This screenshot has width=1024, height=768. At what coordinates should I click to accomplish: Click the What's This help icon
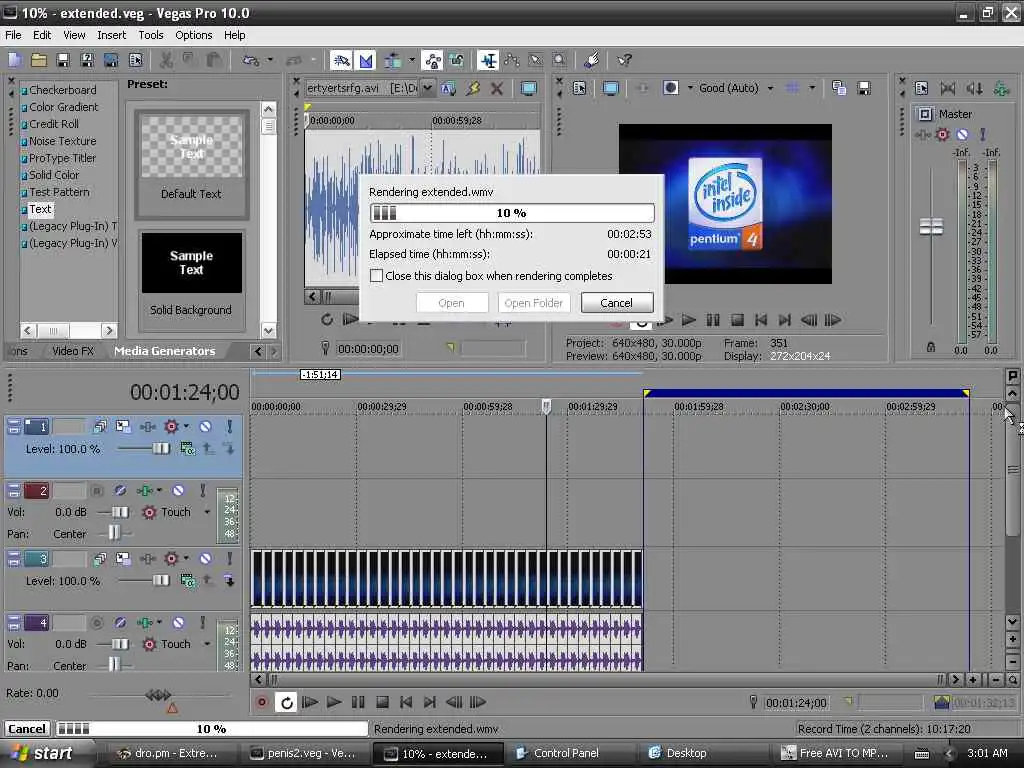(624, 61)
